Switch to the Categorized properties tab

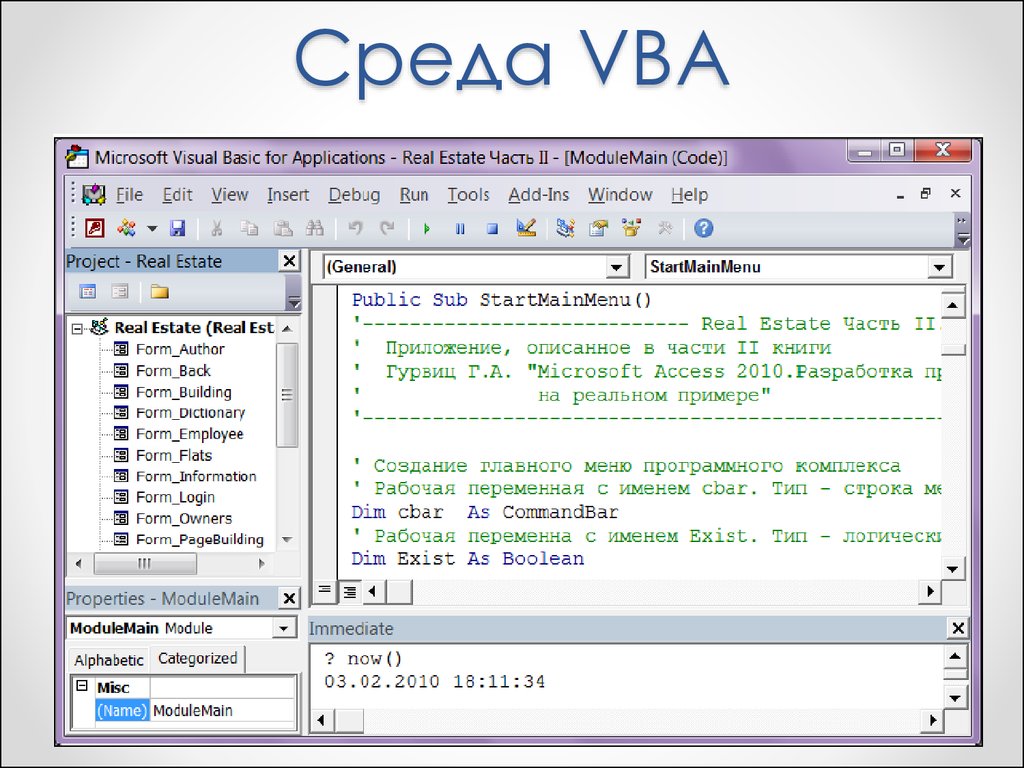[x=198, y=658]
